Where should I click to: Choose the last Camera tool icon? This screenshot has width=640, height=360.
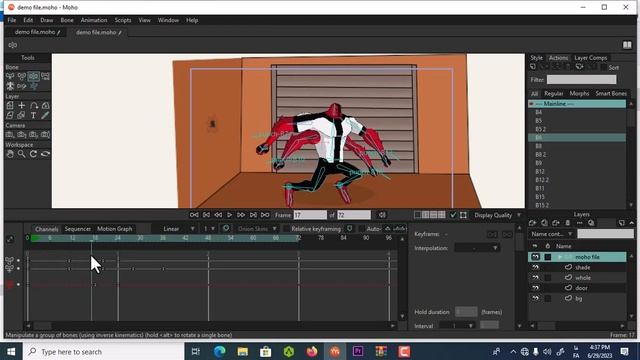[x=45, y=135]
